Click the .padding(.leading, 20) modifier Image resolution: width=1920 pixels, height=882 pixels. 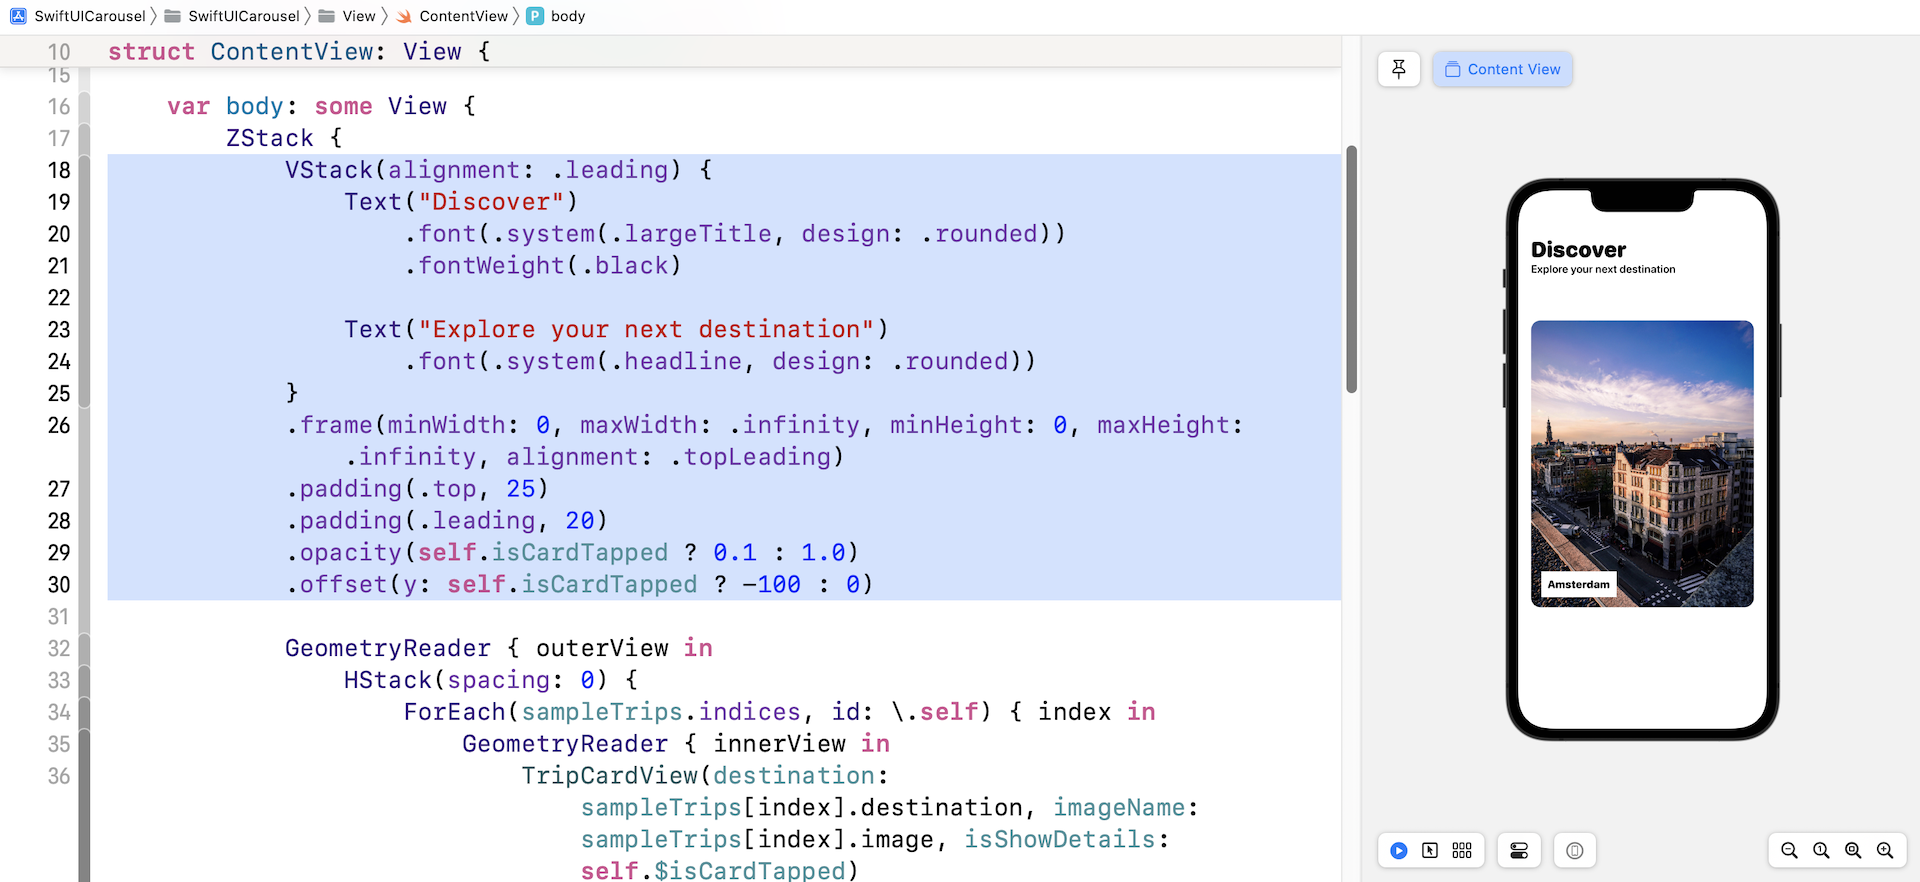(x=447, y=521)
